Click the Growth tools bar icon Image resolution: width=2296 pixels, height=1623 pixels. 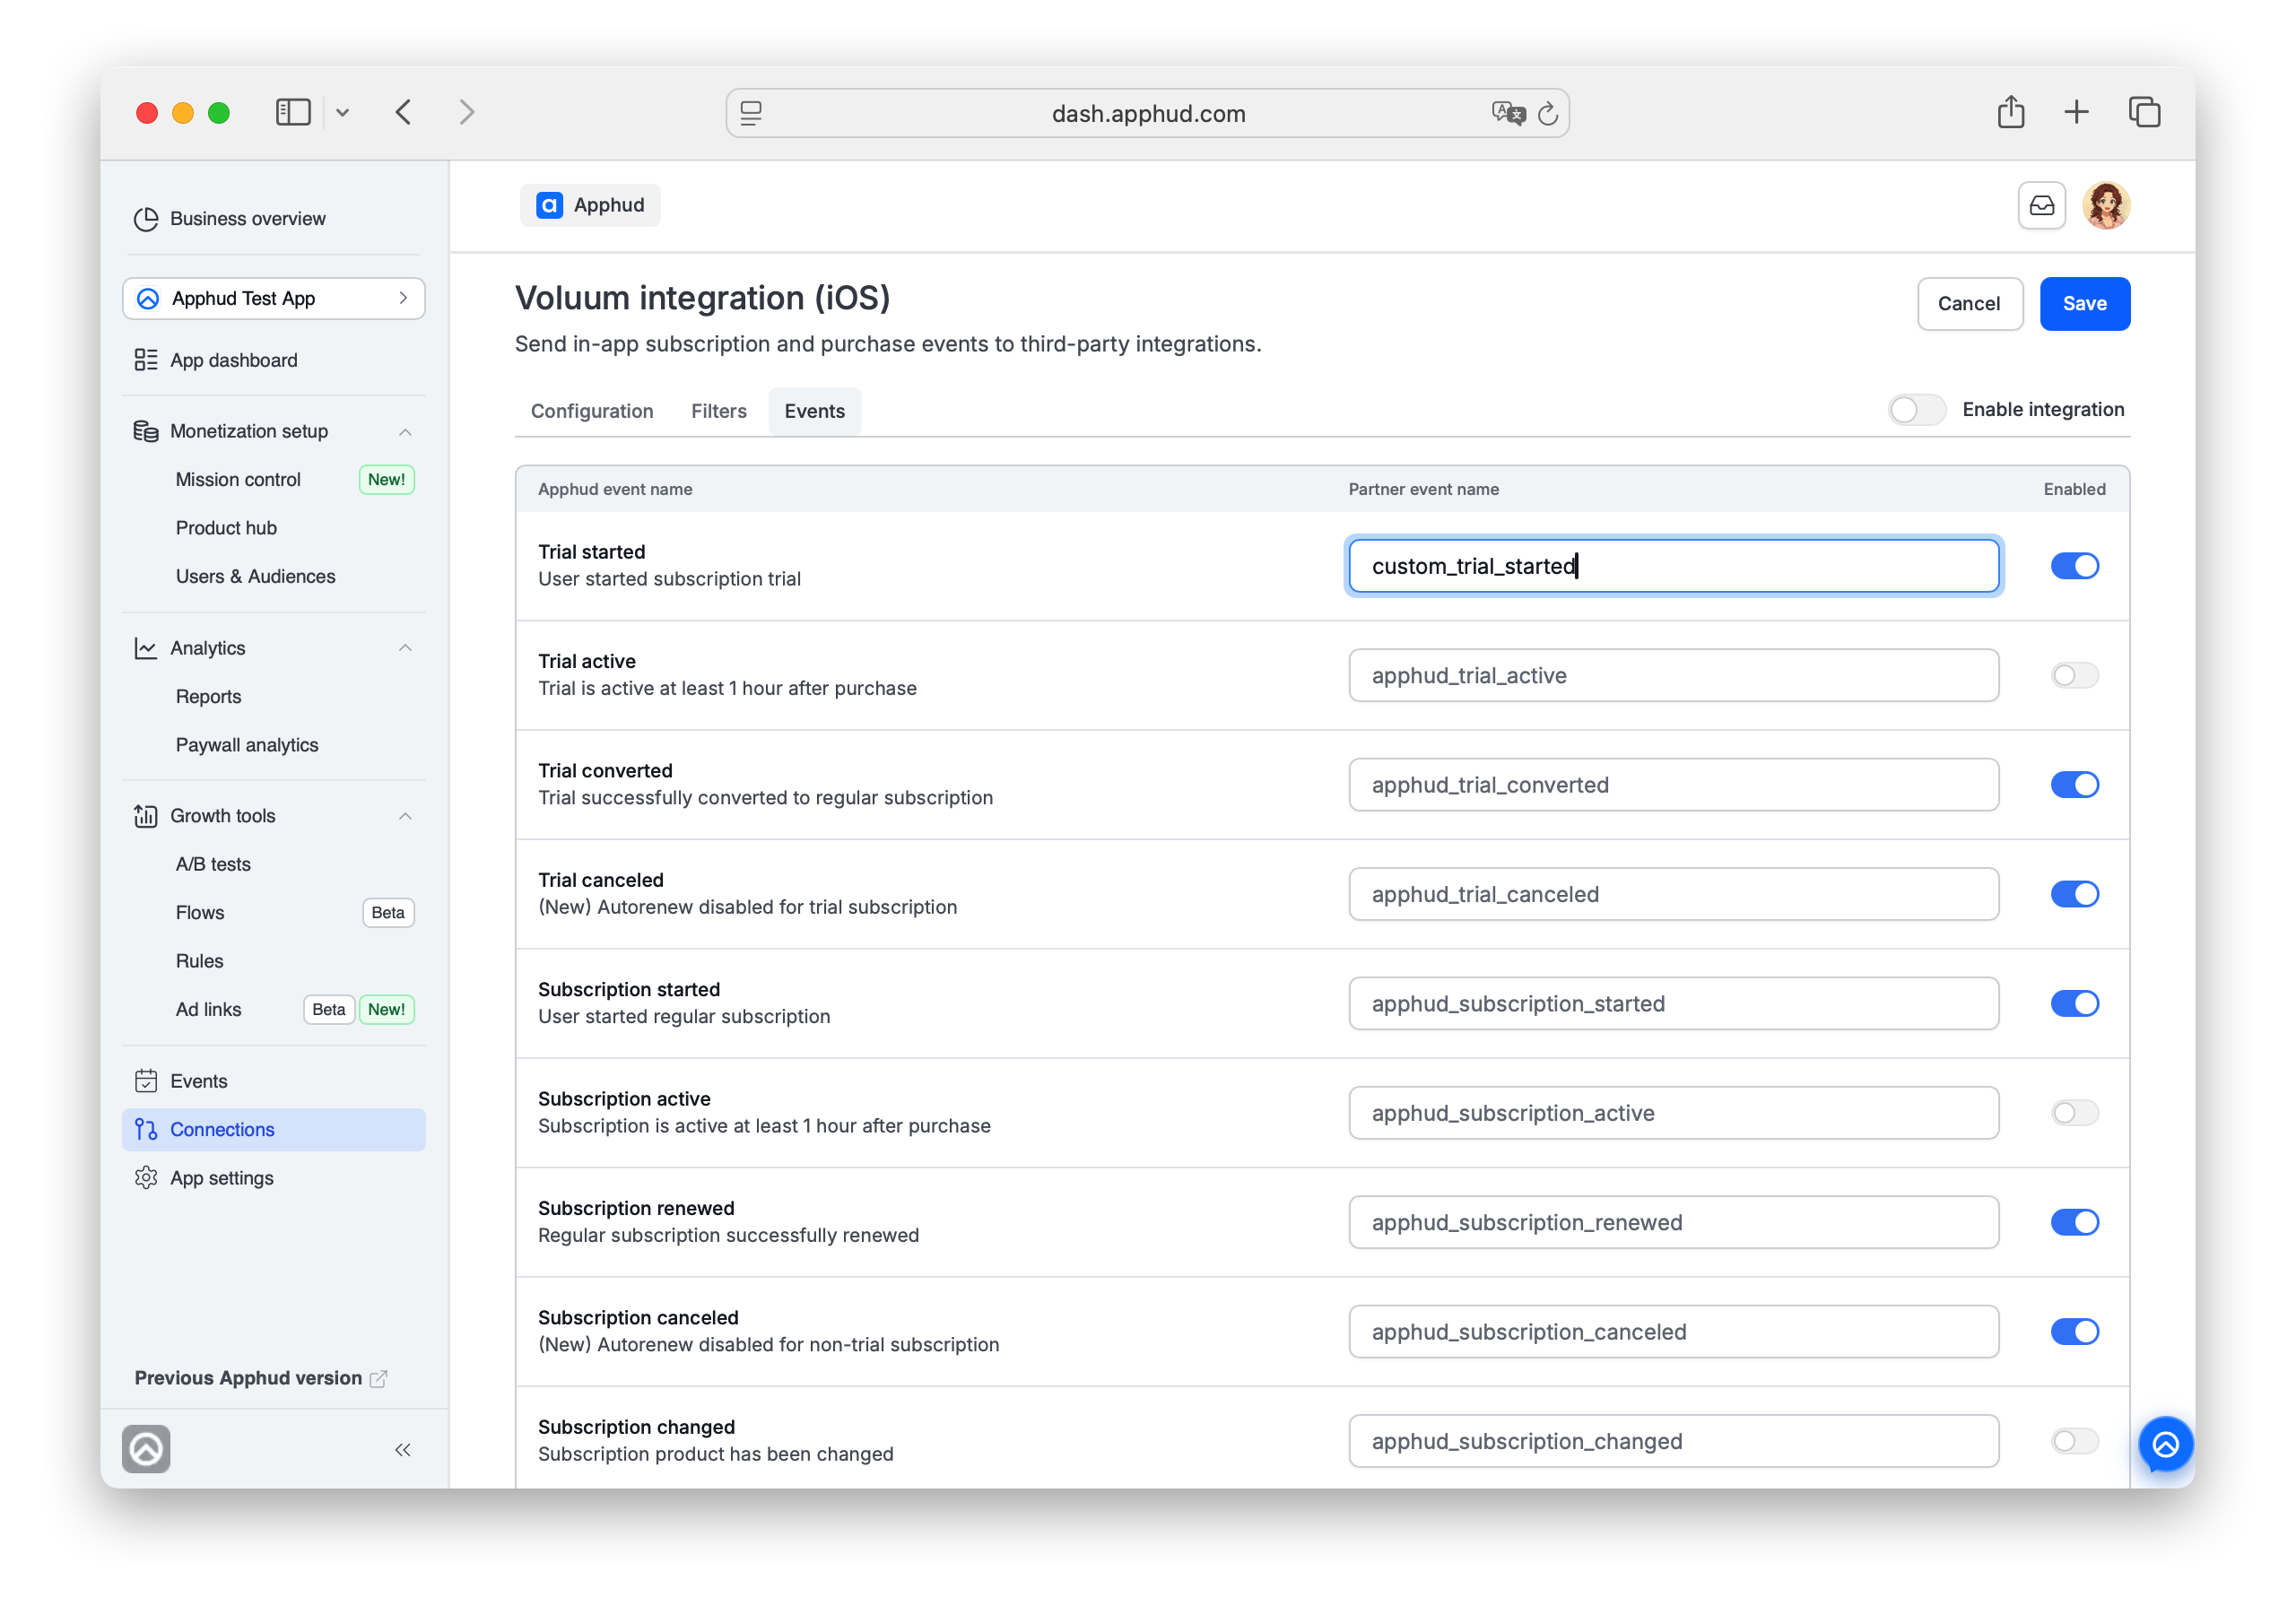(146, 816)
